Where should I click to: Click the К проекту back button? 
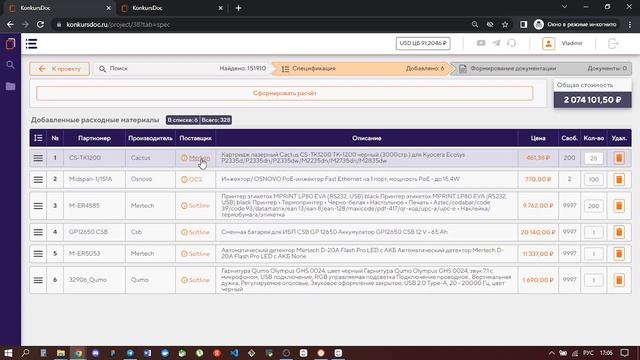tap(60, 69)
